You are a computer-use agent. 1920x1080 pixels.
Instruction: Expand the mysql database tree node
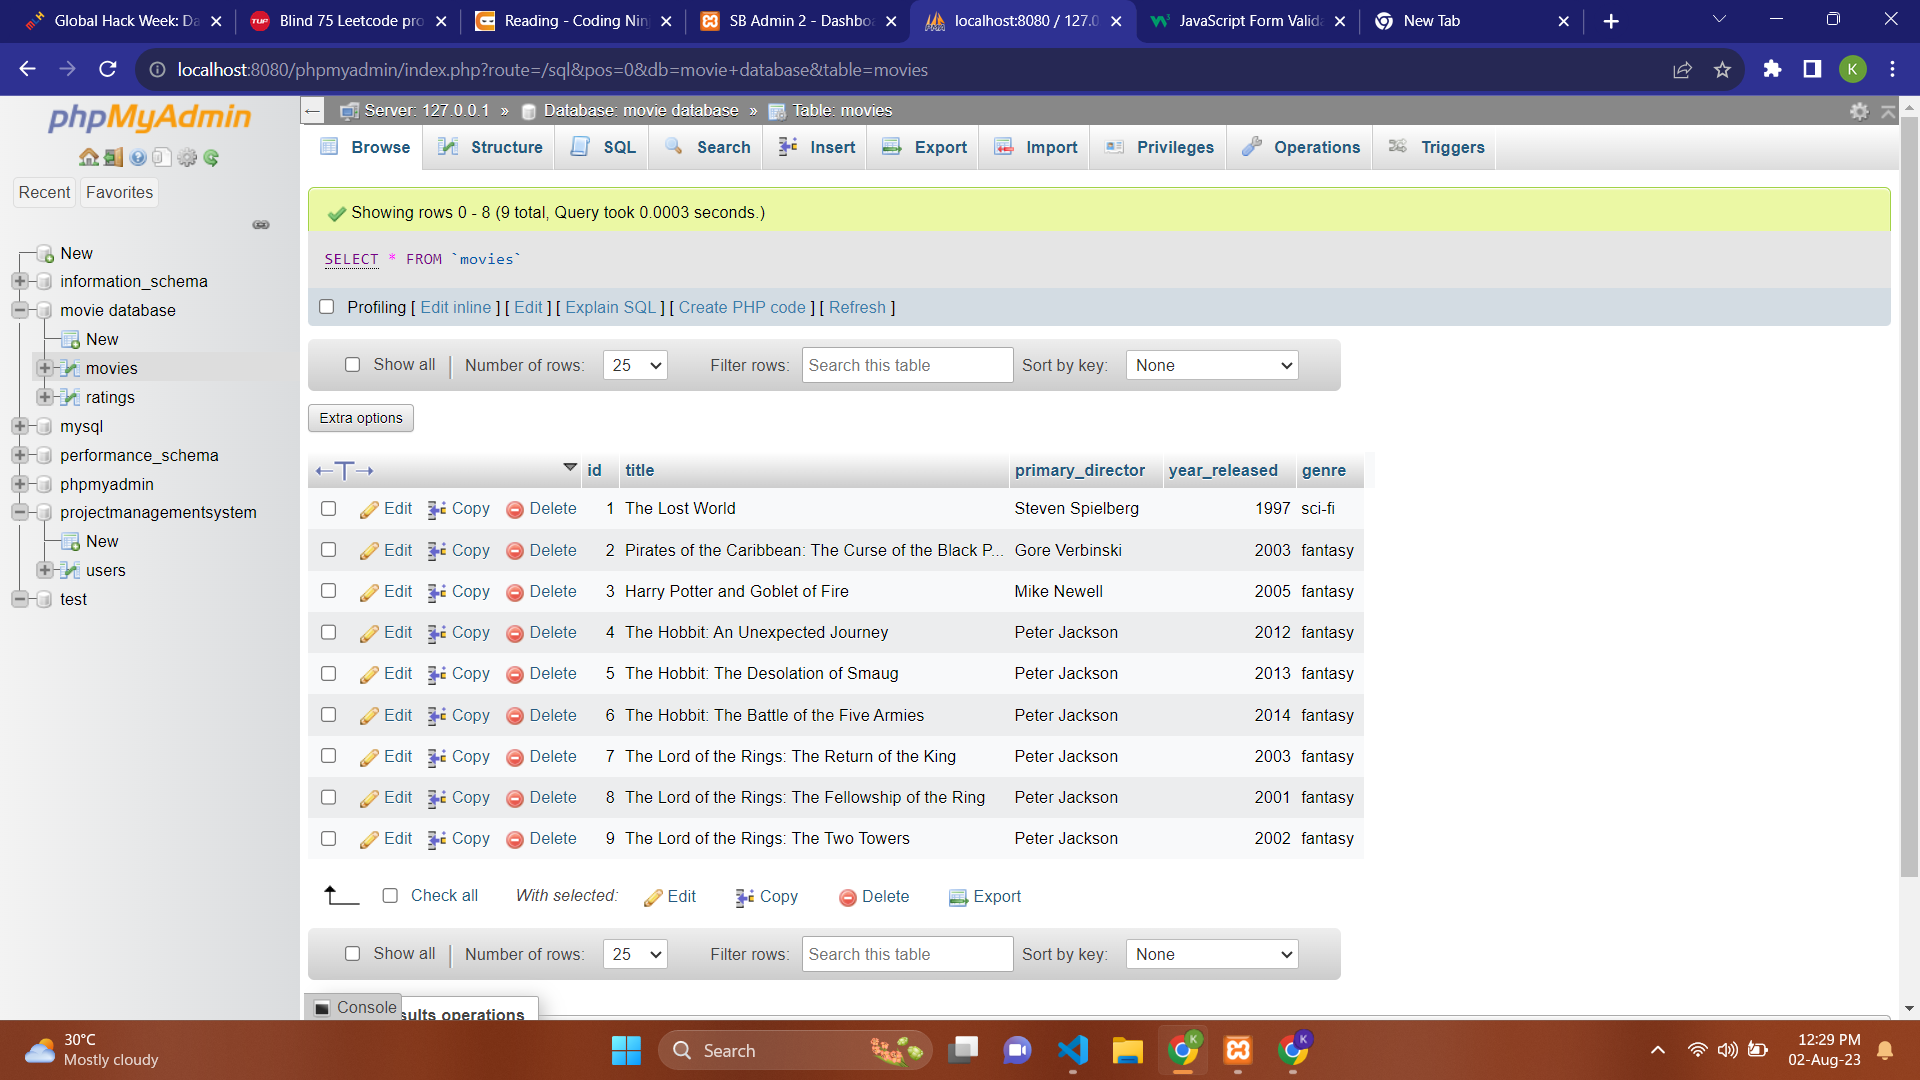pos(19,426)
